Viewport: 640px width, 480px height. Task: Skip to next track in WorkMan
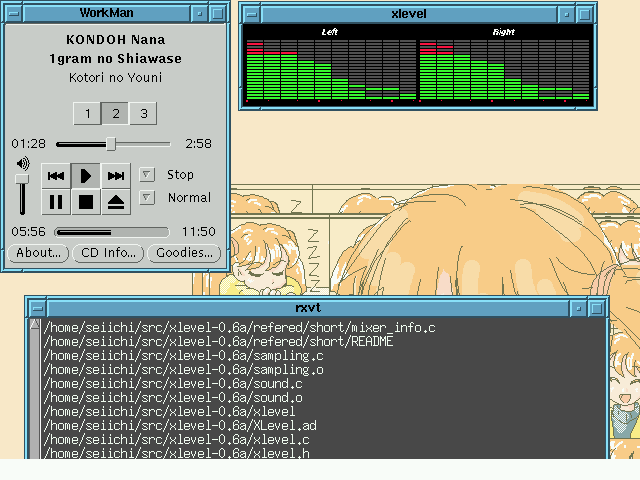tap(116, 176)
